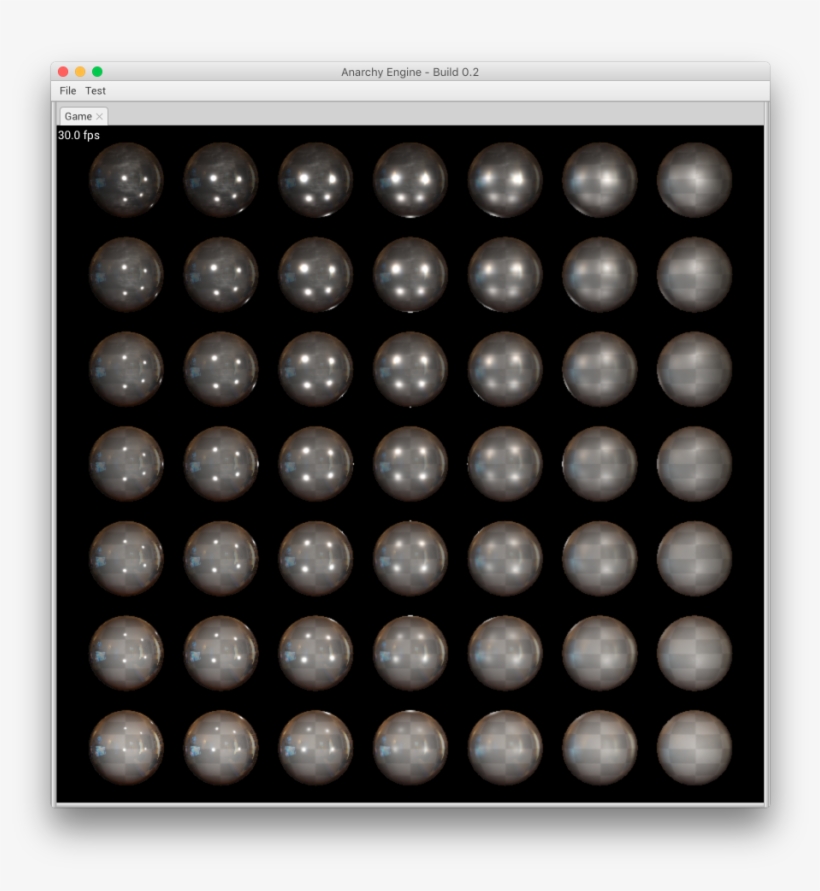
Task: Open the Test menu
Action: click(95, 89)
